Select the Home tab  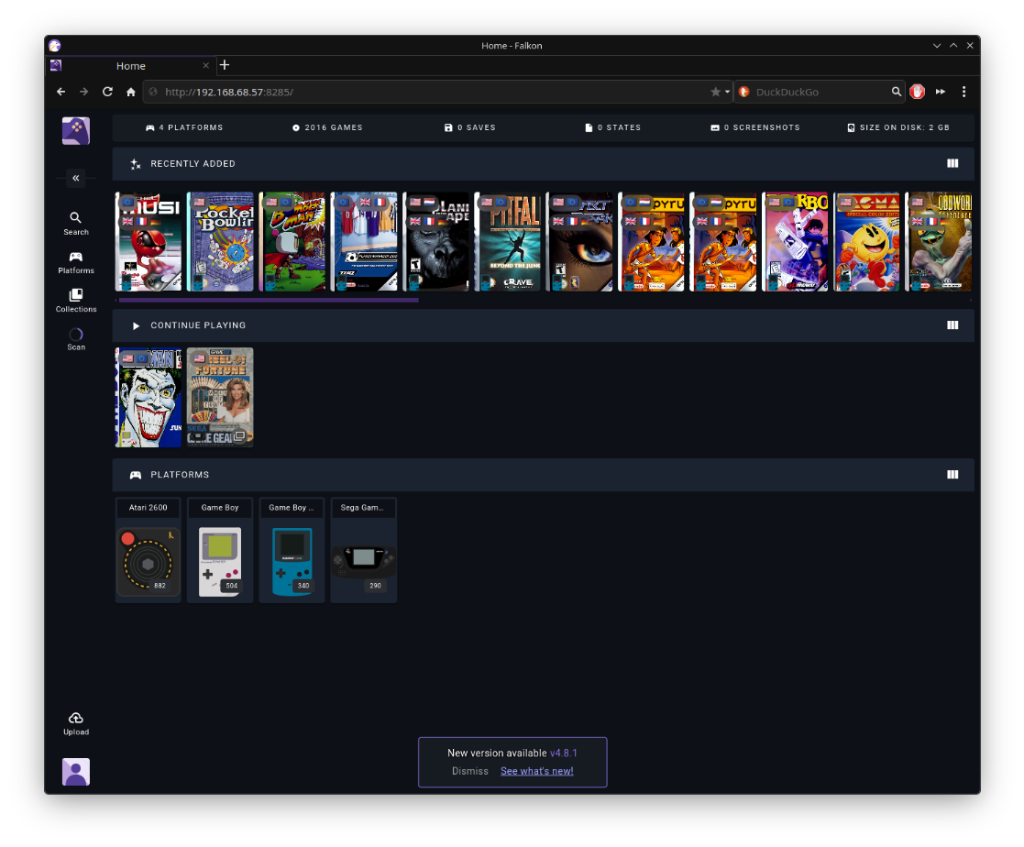click(x=131, y=66)
